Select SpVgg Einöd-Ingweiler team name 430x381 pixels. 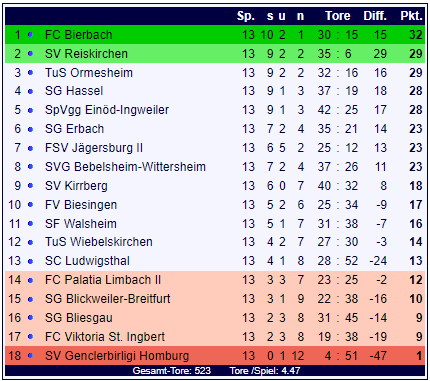pyautogui.click(x=107, y=110)
